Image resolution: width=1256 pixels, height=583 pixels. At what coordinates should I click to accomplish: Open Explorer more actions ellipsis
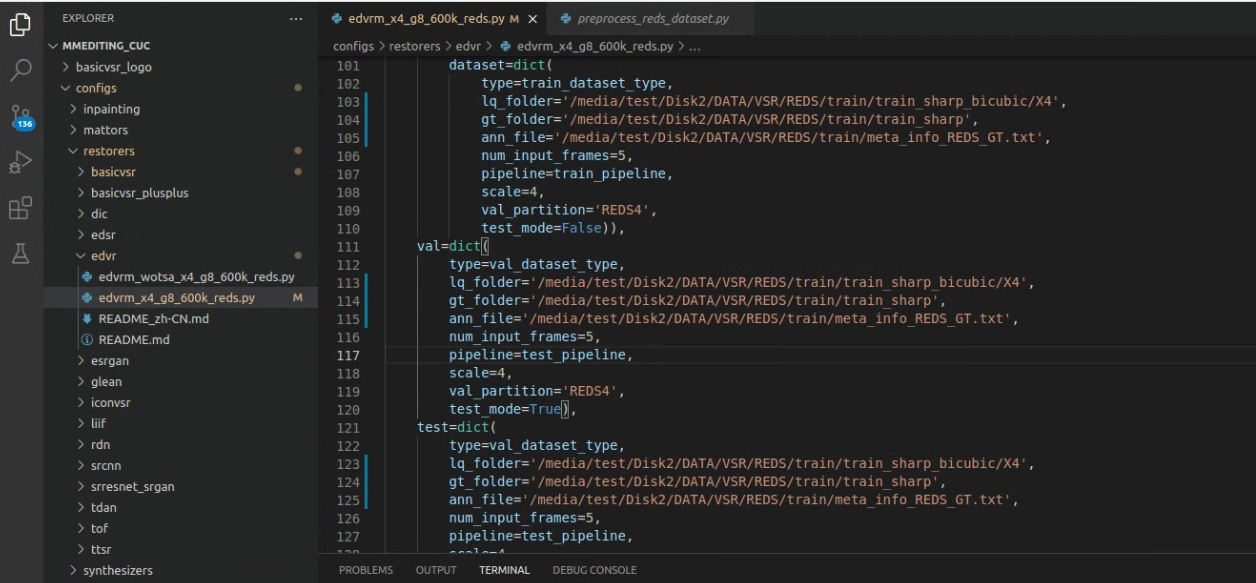coord(295,18)
